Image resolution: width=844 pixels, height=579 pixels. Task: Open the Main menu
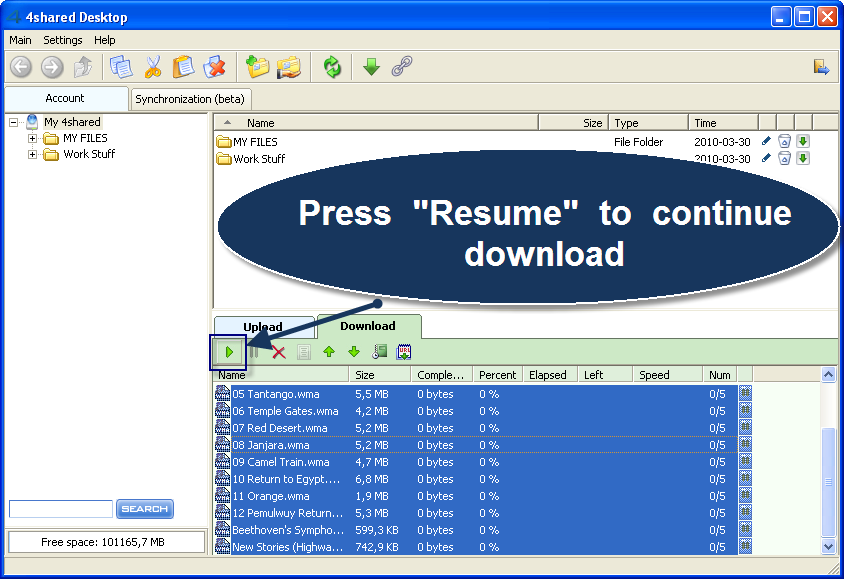pos(20,40)
